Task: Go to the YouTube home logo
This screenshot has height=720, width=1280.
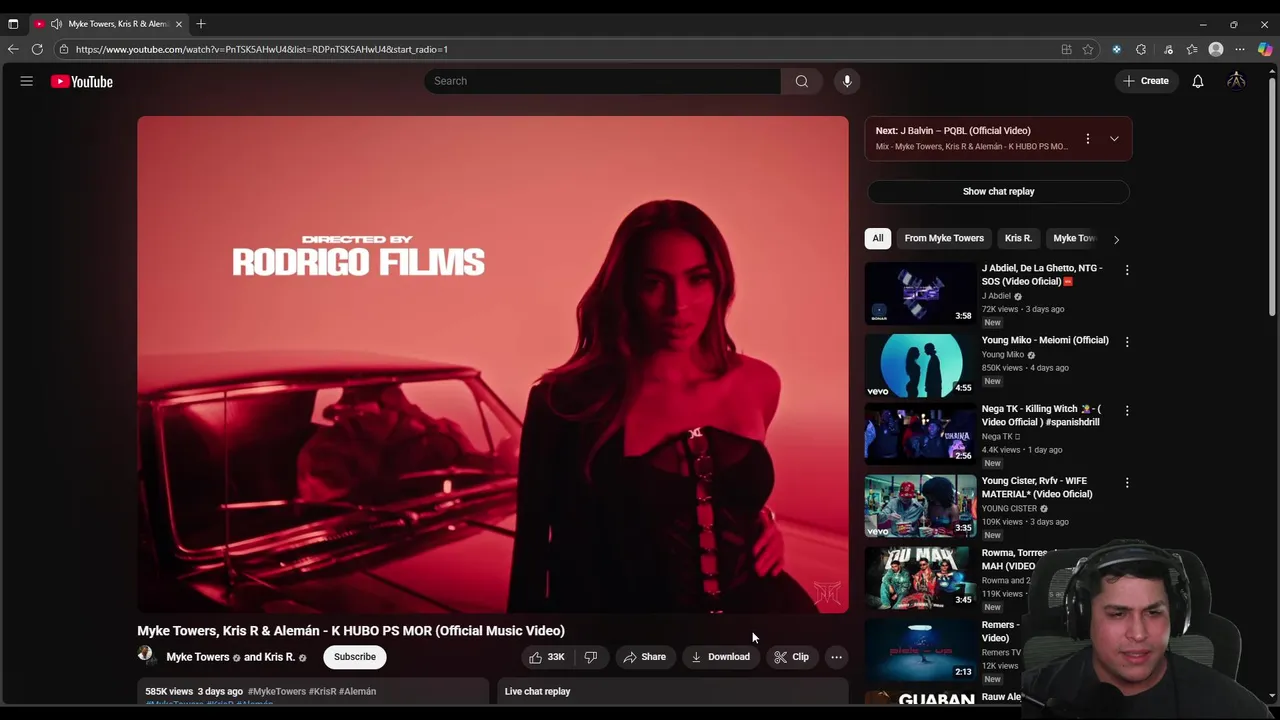Action: tap(82, 81)
